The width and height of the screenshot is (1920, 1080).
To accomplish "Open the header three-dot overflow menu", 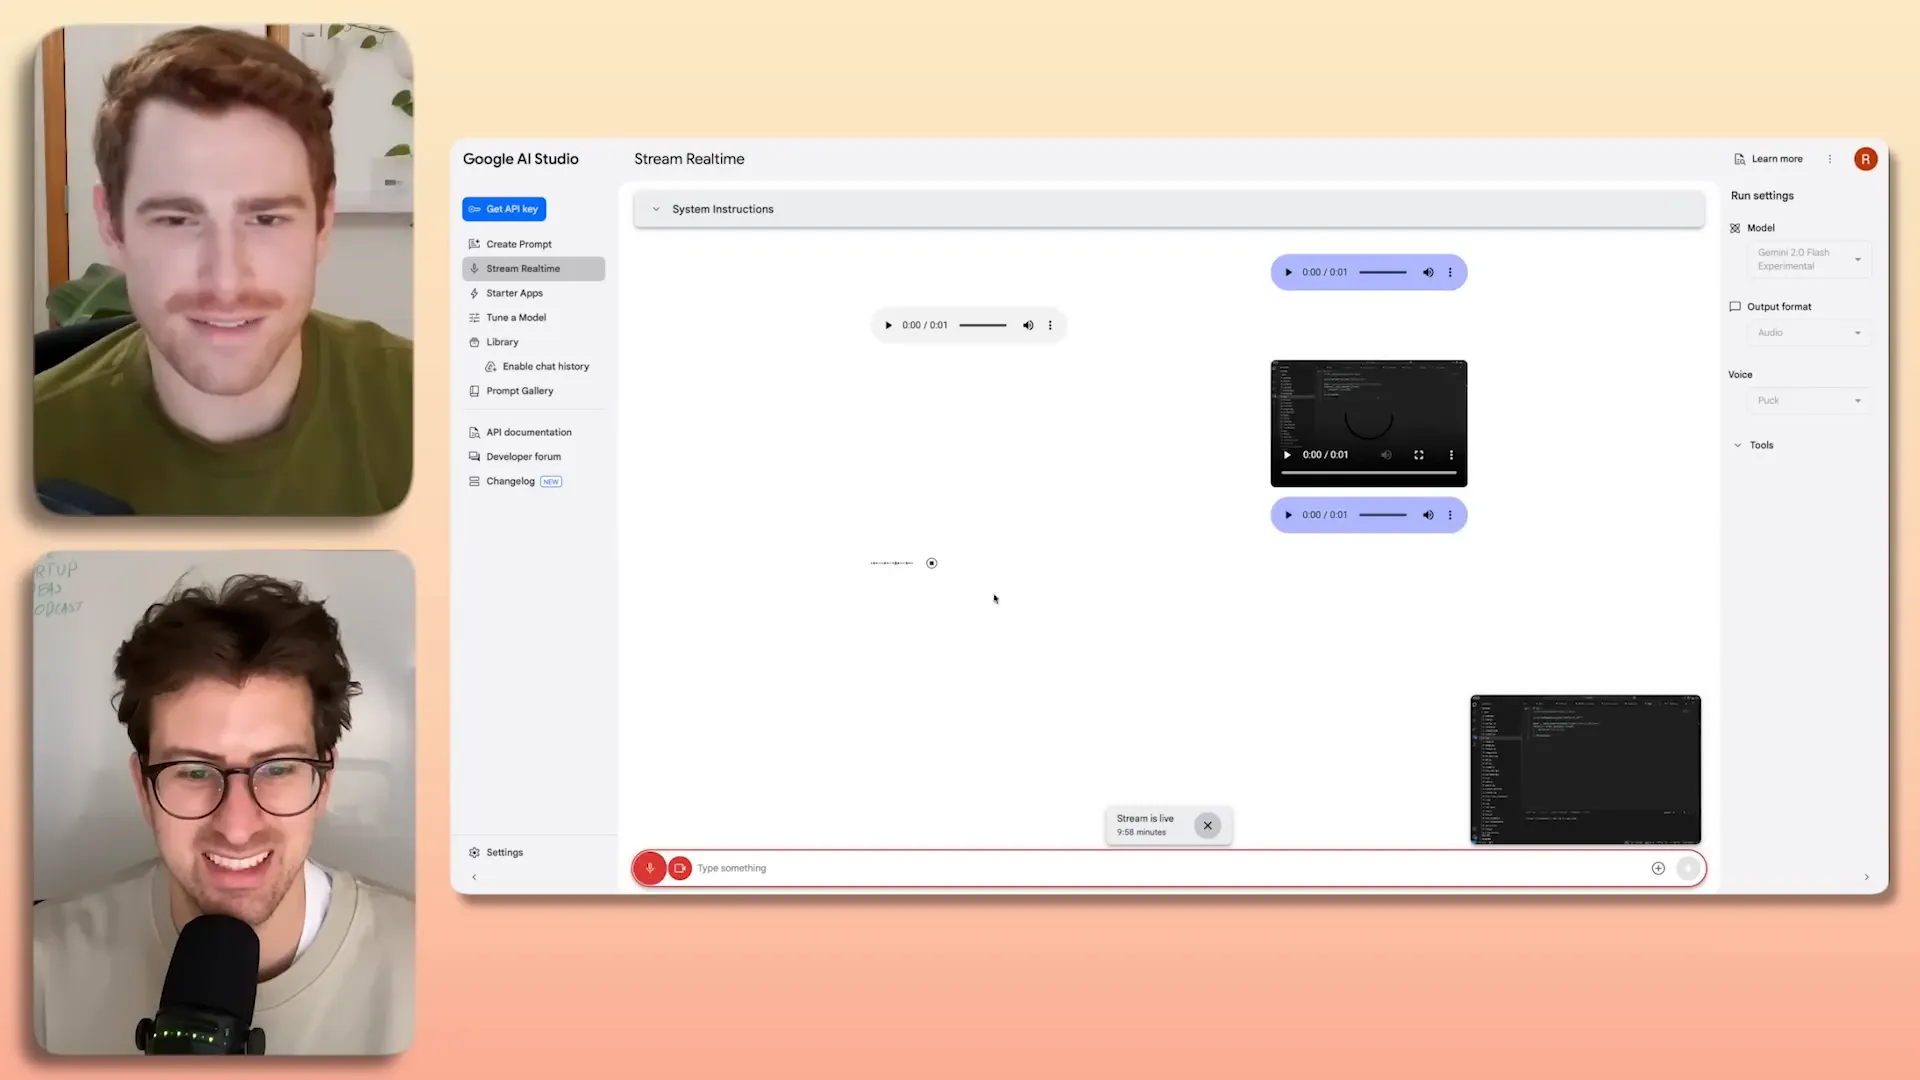I will pyautogui.click(x=1830, y=159).
